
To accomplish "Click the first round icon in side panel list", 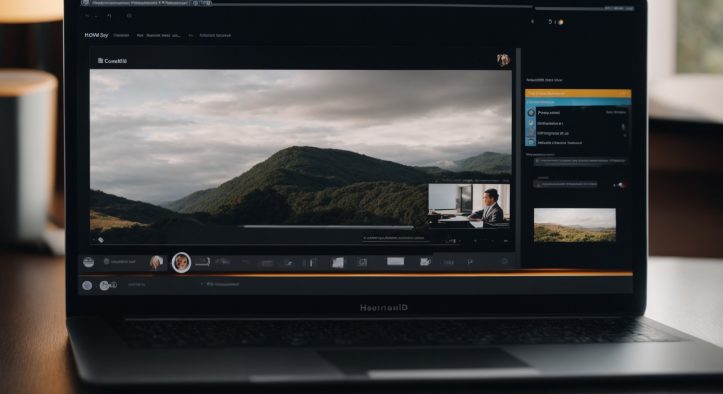I will (531, 113).
